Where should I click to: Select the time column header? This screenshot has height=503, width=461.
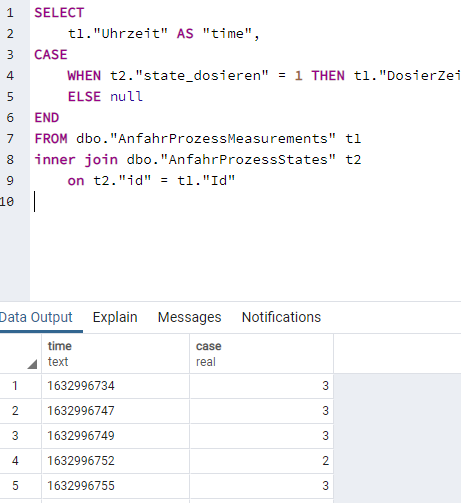click(x=115, y=354)
